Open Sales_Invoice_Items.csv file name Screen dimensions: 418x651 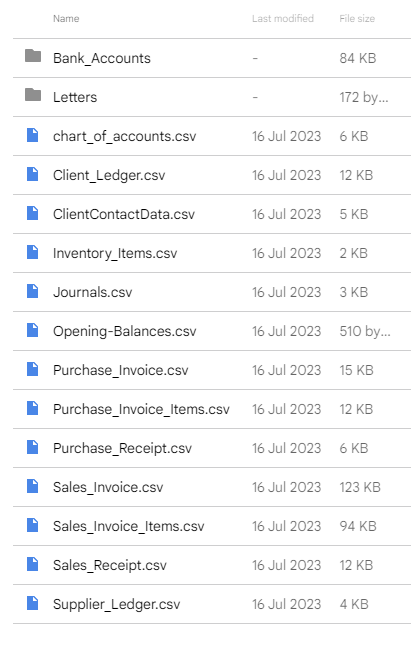(x=129, y=526)
